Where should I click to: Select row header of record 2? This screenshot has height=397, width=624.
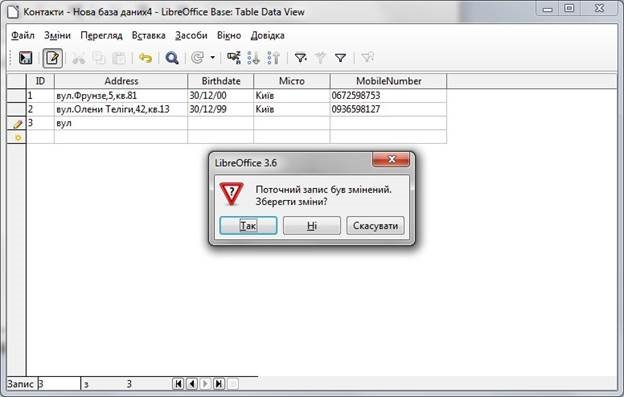point(16,109)
